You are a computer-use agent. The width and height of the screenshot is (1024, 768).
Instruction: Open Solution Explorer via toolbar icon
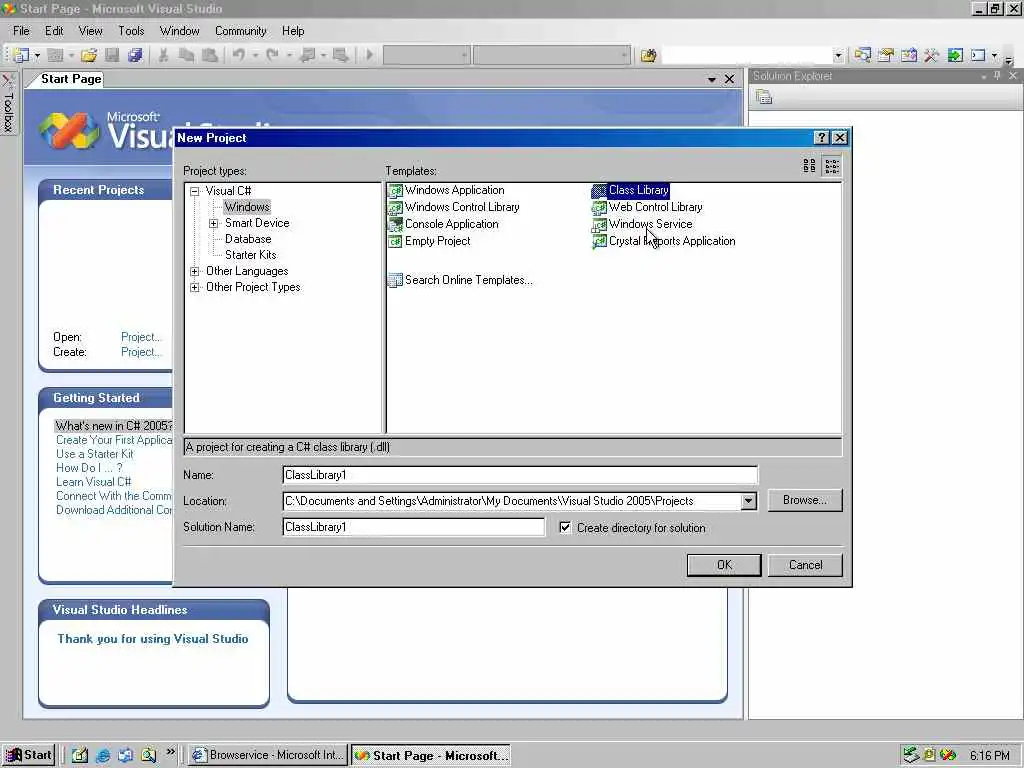[862, 56]
